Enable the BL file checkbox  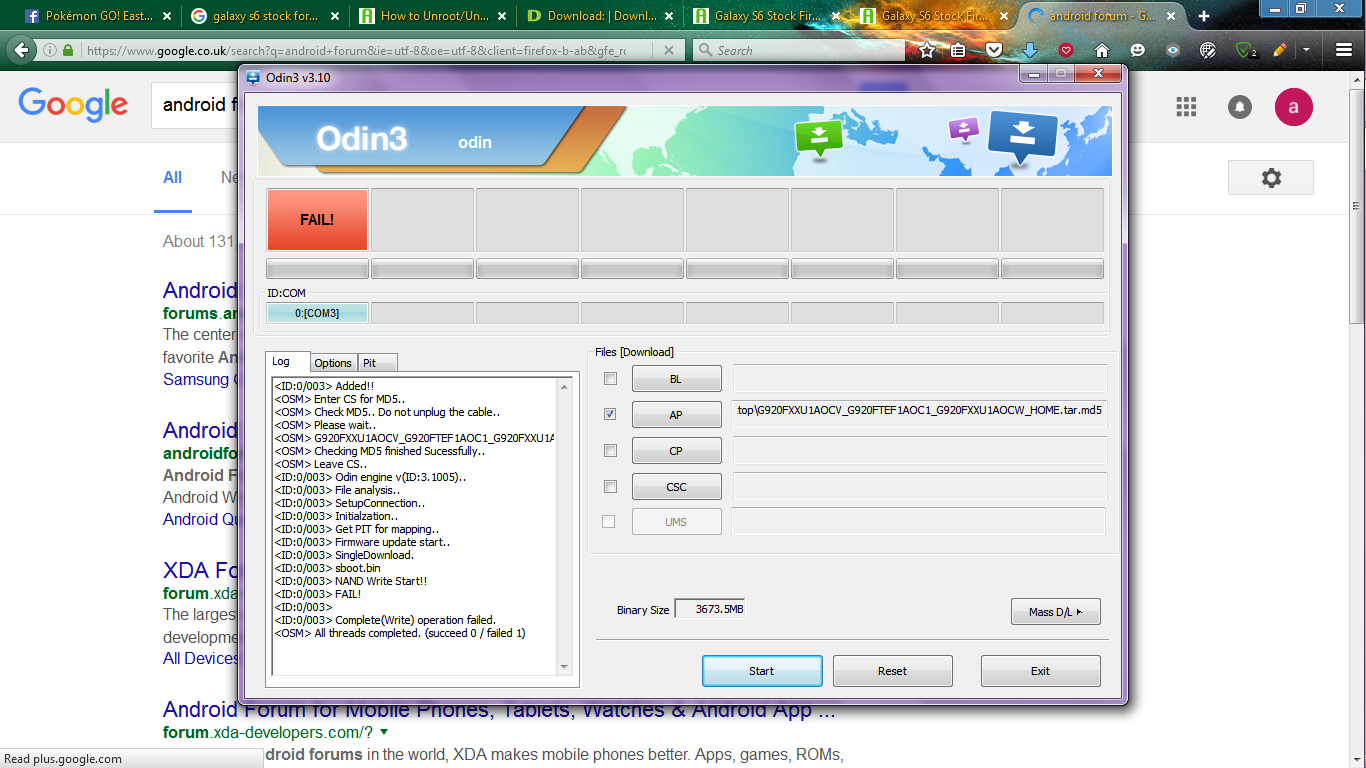pyautogui.click(x=610, y=379)
